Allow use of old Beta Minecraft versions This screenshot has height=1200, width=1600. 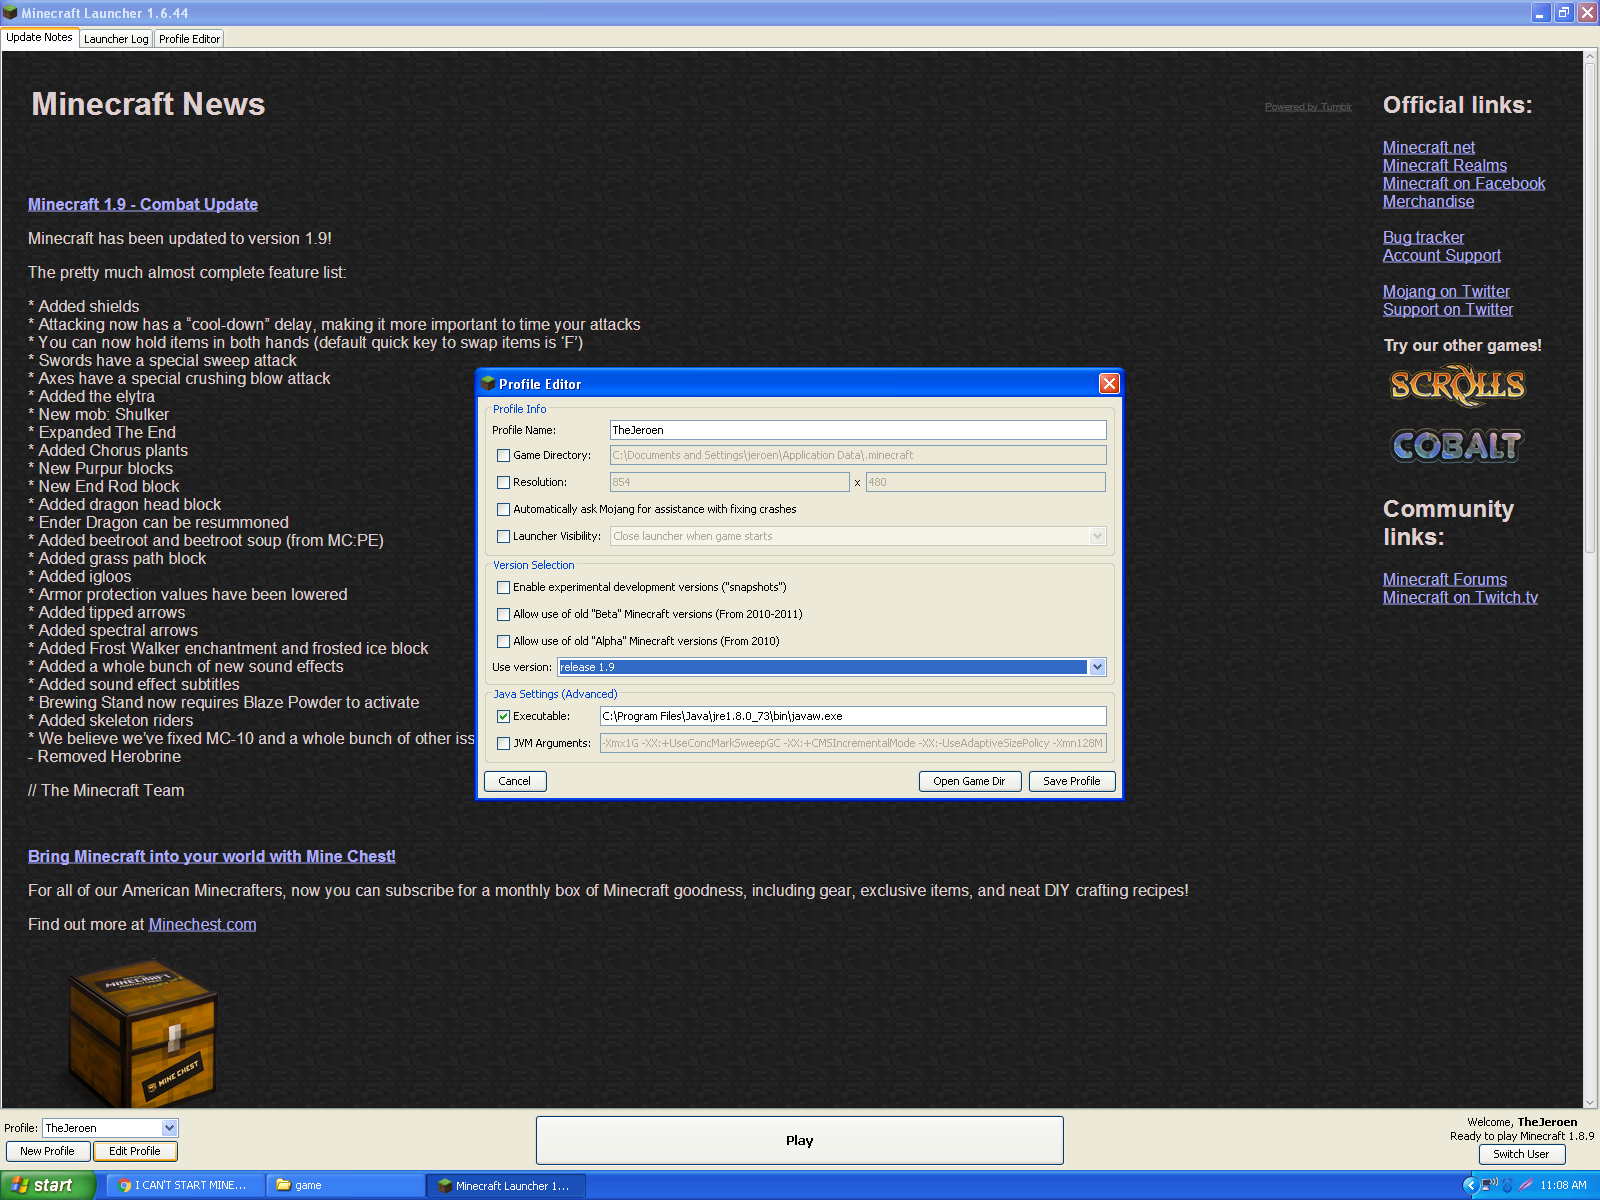click(503, 614)
